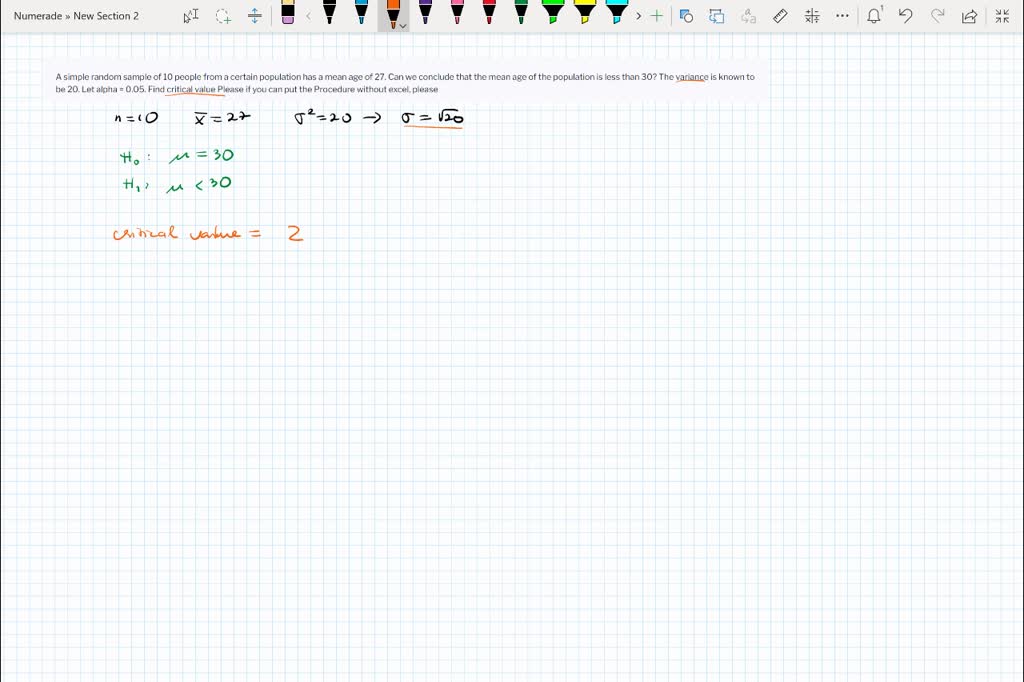
Task: Redo the last undone action
Action: pyautogui.click(x=938, y=16)
